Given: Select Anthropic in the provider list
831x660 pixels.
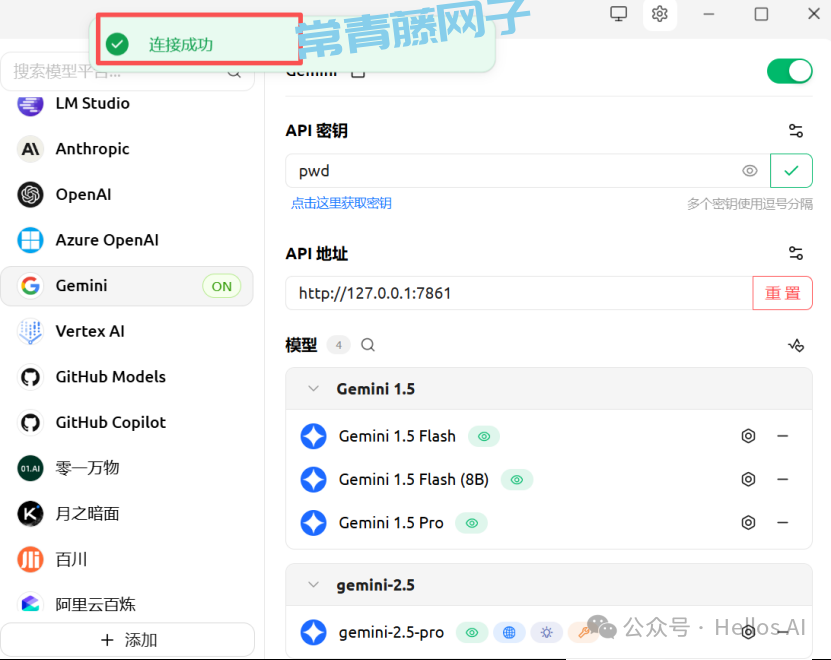Looking at the screenshot, I should [92, 149].
